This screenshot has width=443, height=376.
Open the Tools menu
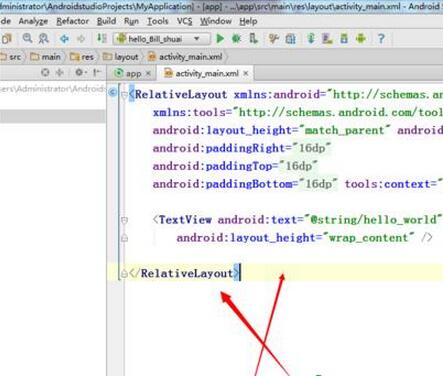[158, 21]
